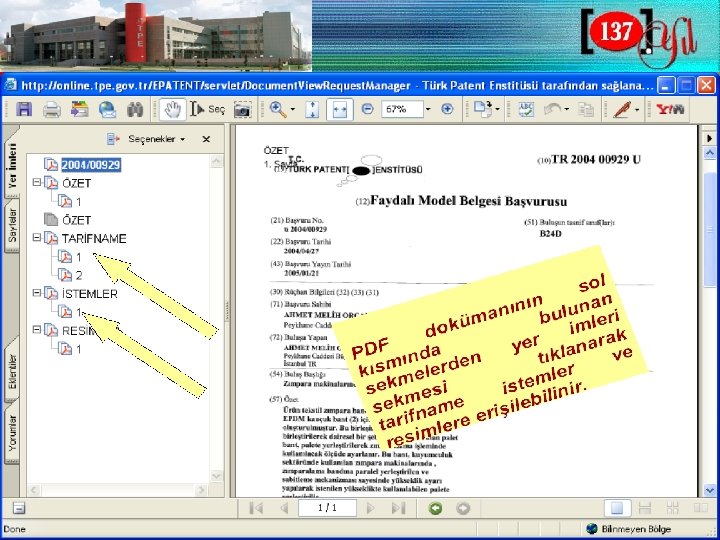This screenshot has width=720, height=540.
Task: Select the Hand tool
Action: click(173, 109)
